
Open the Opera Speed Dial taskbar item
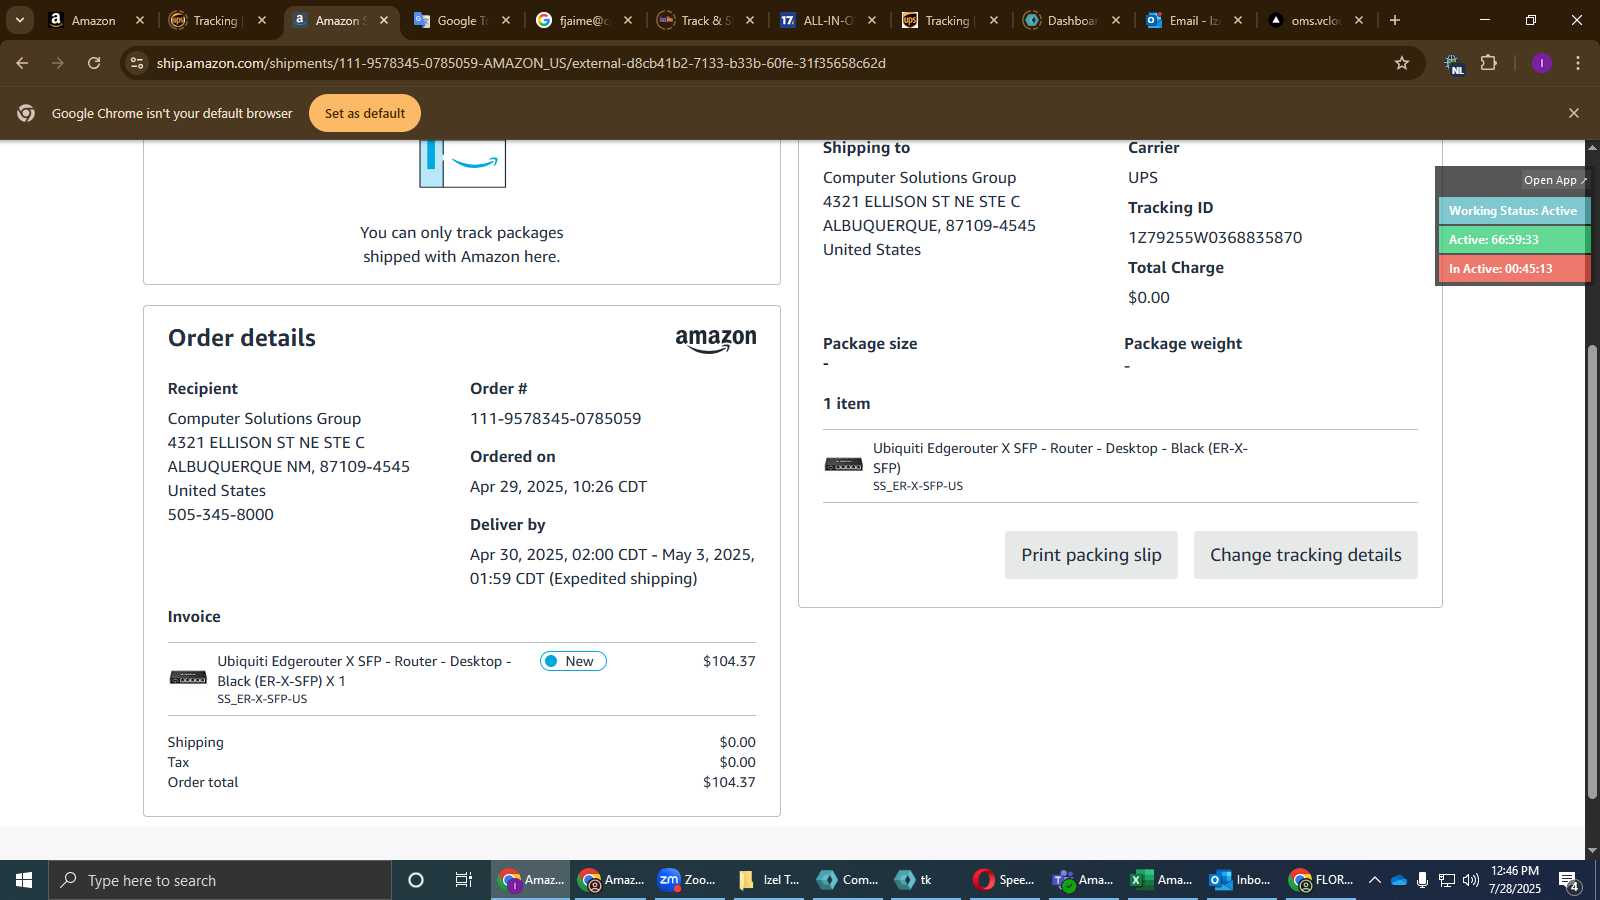click(1004, 880)
